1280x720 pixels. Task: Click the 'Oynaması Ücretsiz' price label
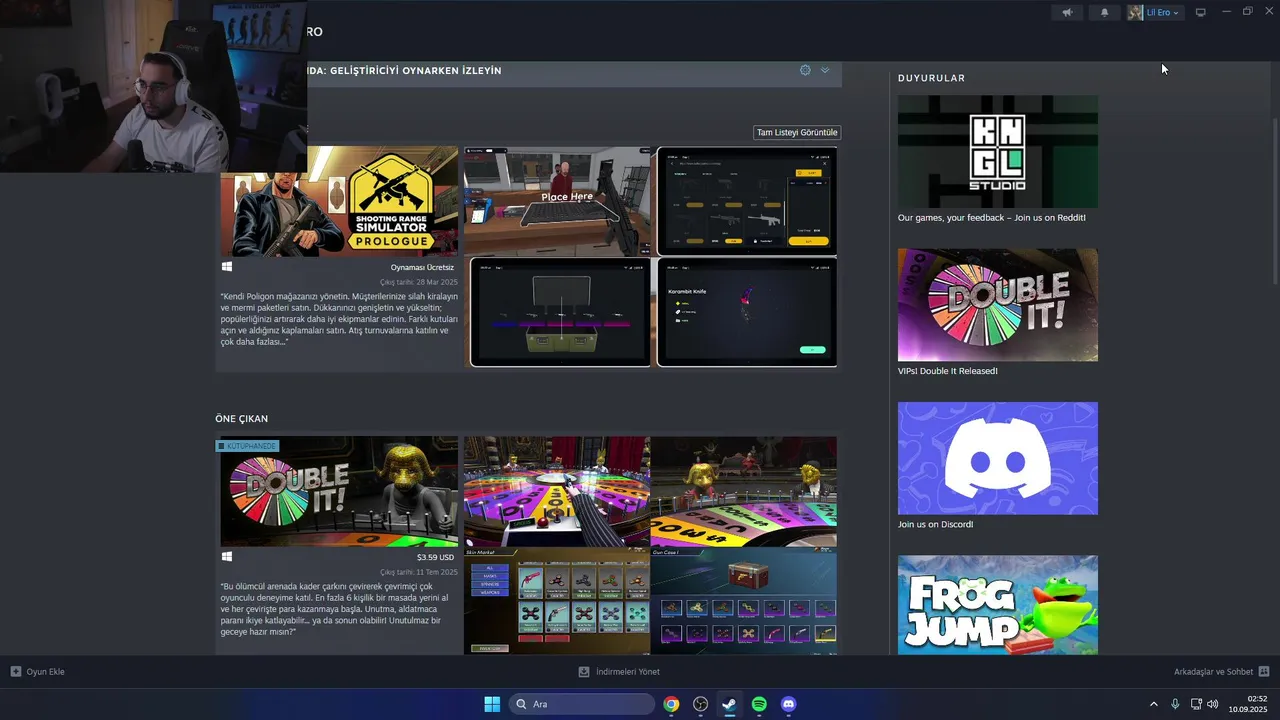tap(422, 267)
